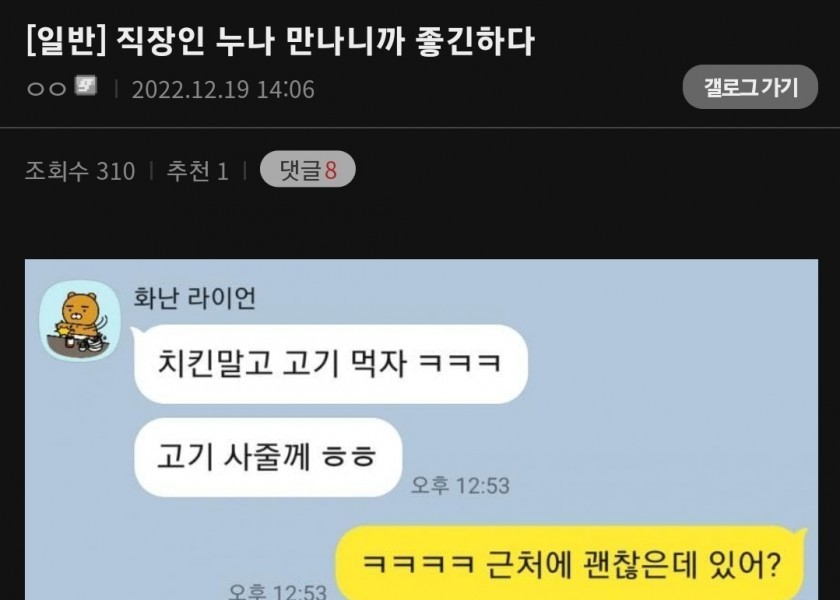Viewport: 840px width, 600px height.
Task: Click the post date 2022.12.19 14:06
Action: pyautogui.click(x=223, y=89)
